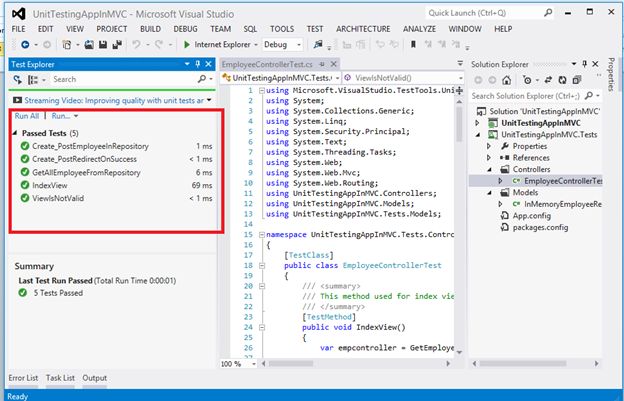Select the IndexView passed test
Viewport: 624px width, 401px height.
coord(50,185)
